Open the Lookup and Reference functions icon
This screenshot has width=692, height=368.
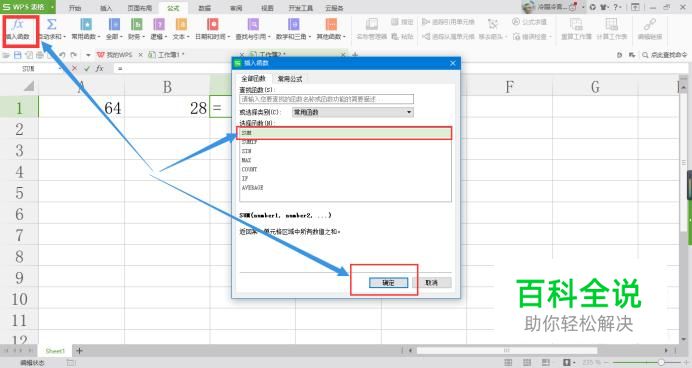click(x=253, y=24)
